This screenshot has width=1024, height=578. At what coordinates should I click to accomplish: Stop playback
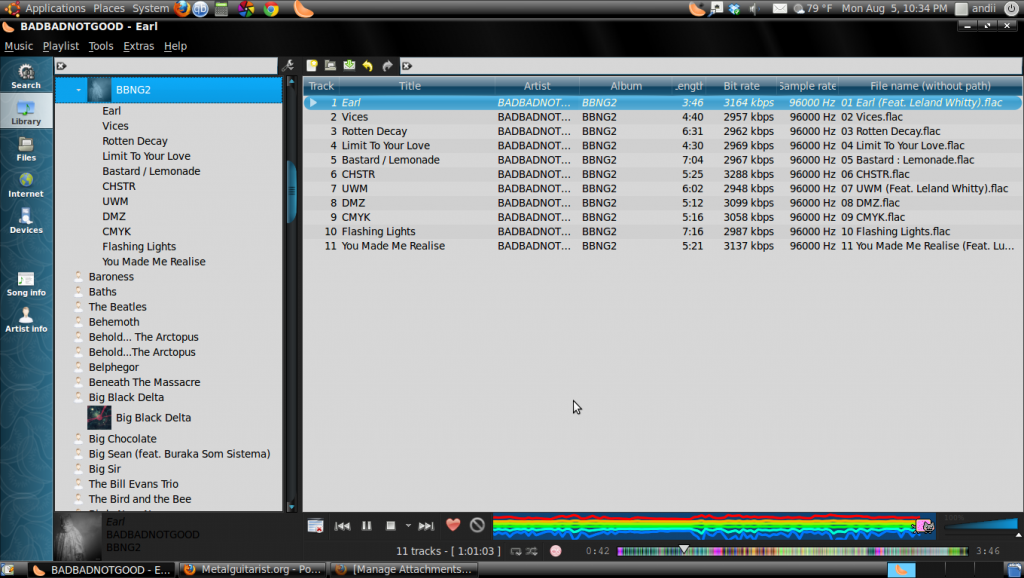[x=391, y=526]
